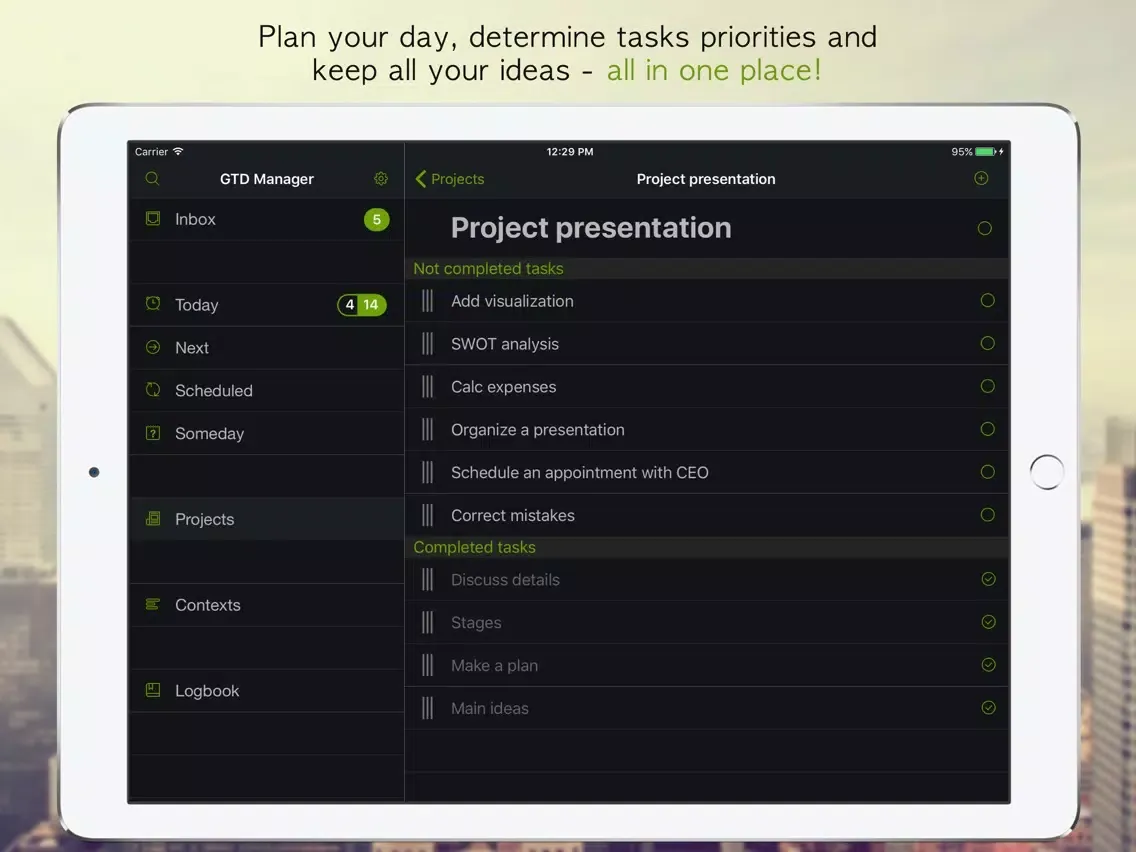Check off Add visualization task
Screen dimensions: 1136x852
coord(987,300)
